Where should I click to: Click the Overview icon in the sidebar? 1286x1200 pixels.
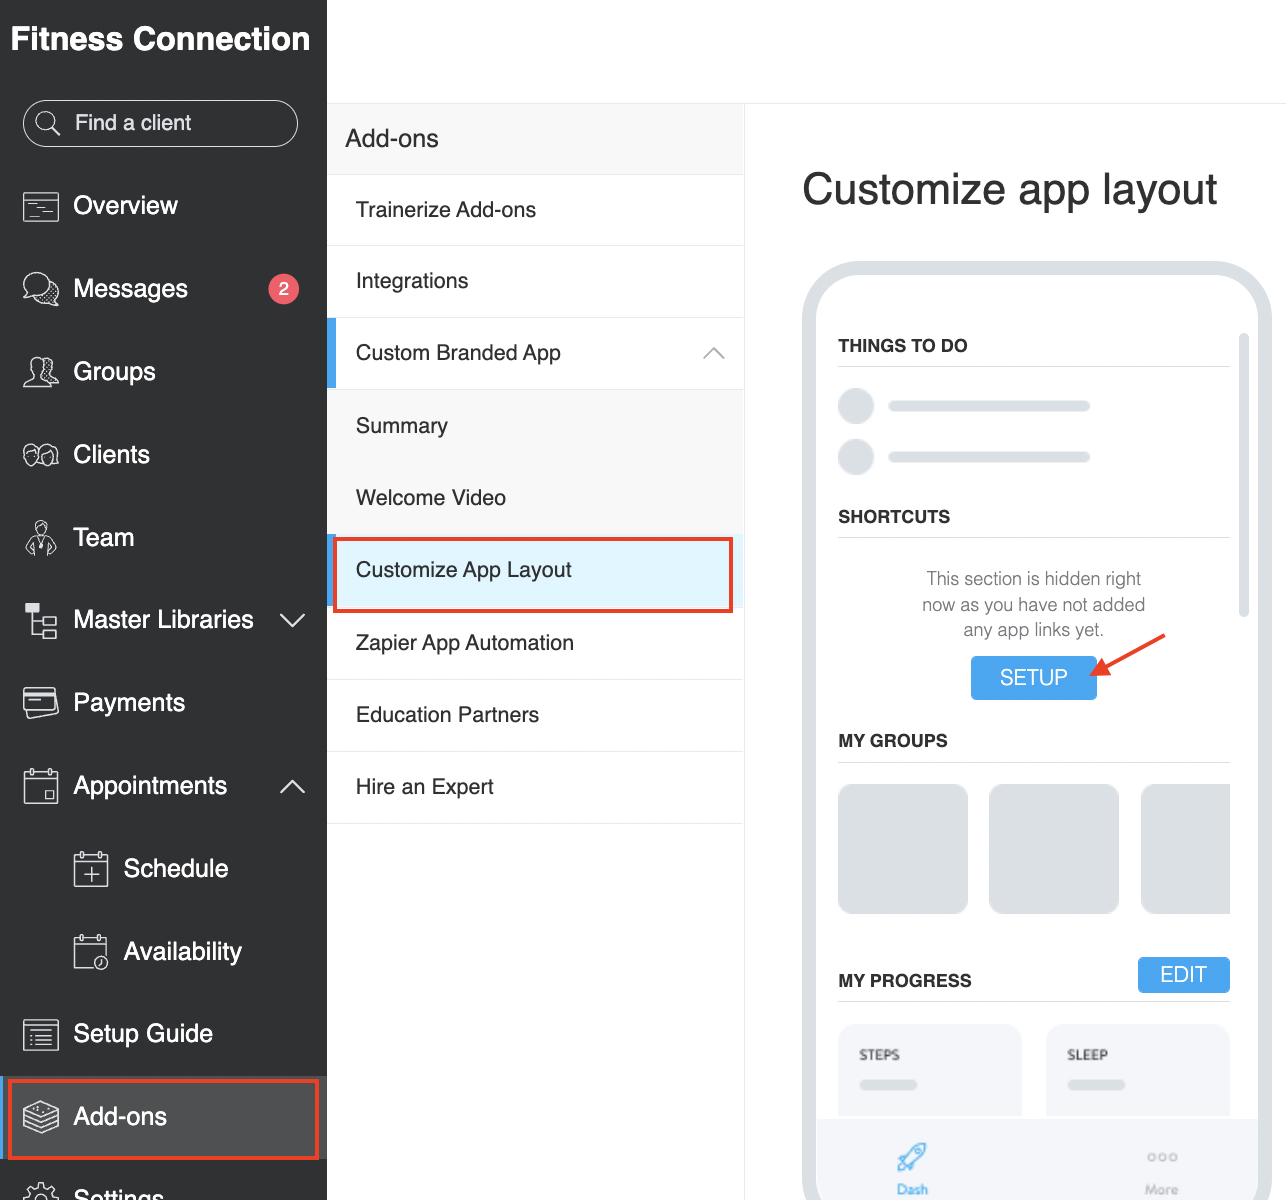point(41,206)
